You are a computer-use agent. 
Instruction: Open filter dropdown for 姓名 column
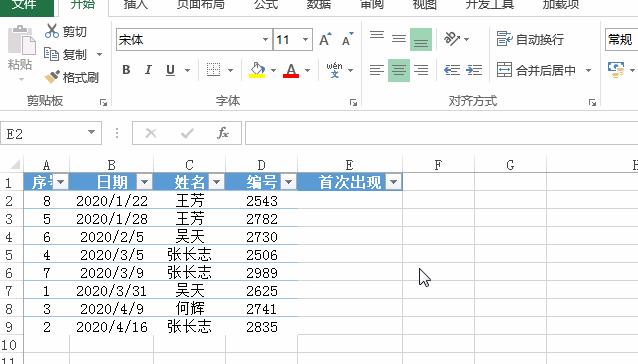216,182
